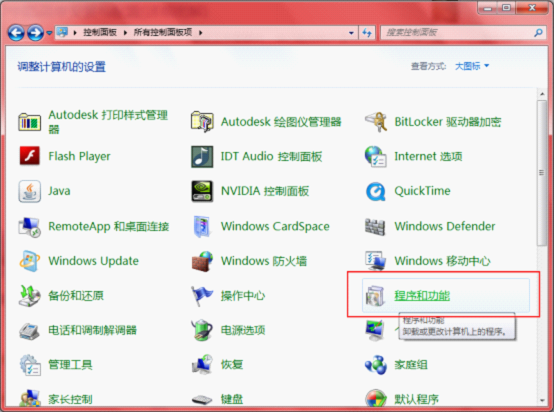
Task: Open the 程序和功能 icon
Action: pyautogui.click(x=375, y=295)
